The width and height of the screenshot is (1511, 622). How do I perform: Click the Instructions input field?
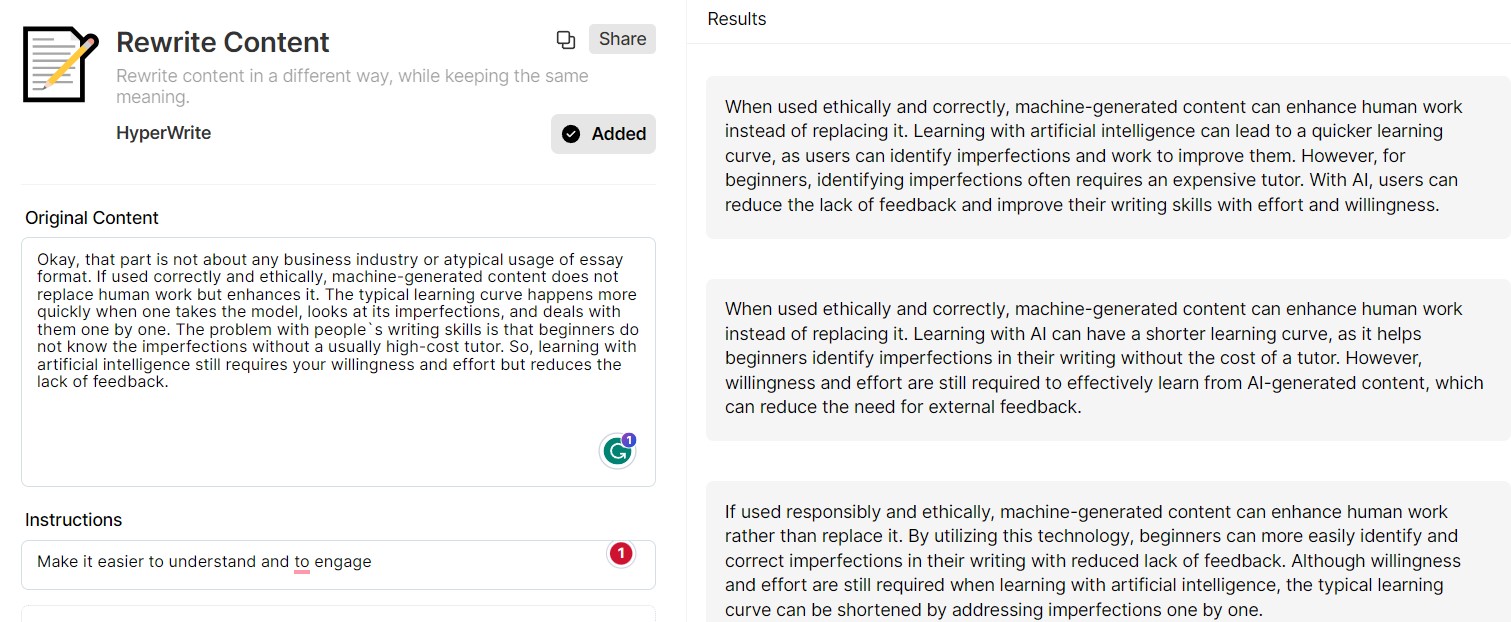(x=338, y=565)
